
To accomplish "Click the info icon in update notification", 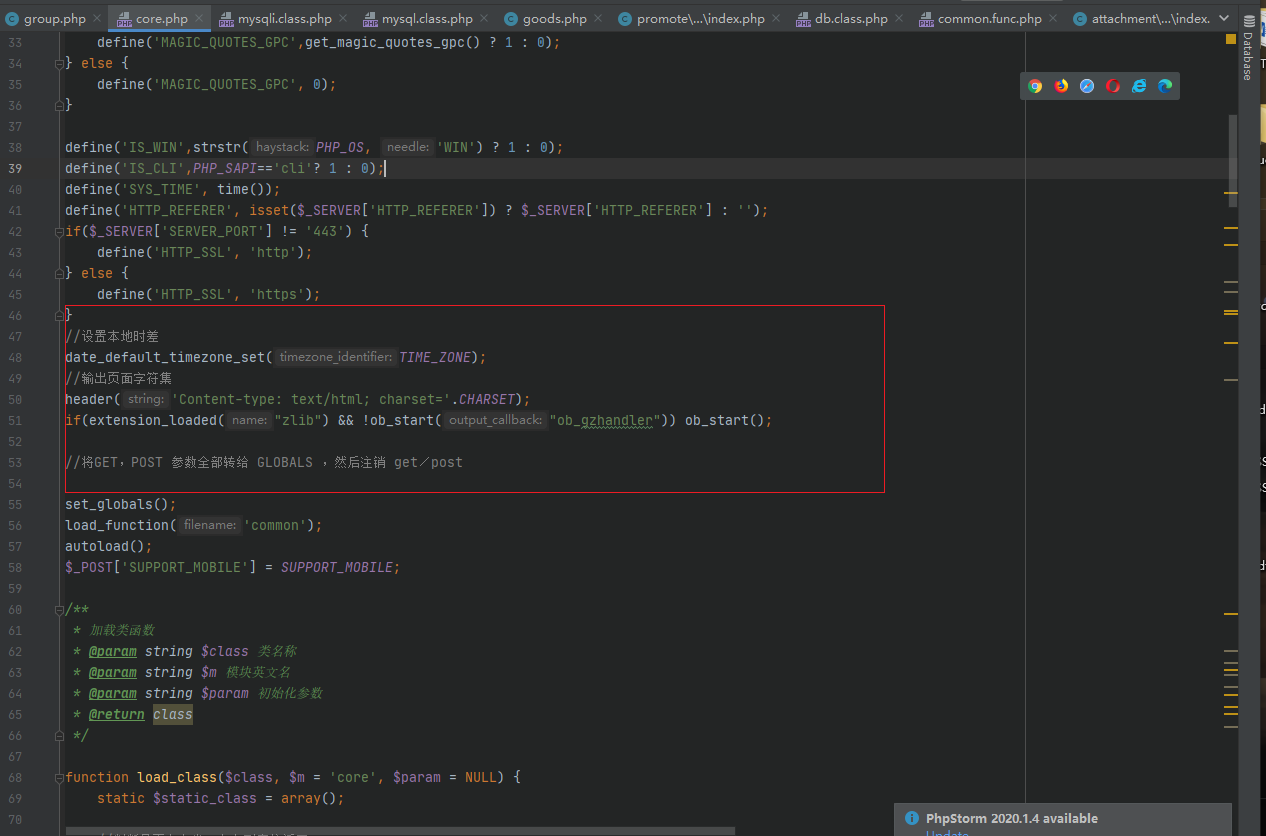I will click(911, 819).
